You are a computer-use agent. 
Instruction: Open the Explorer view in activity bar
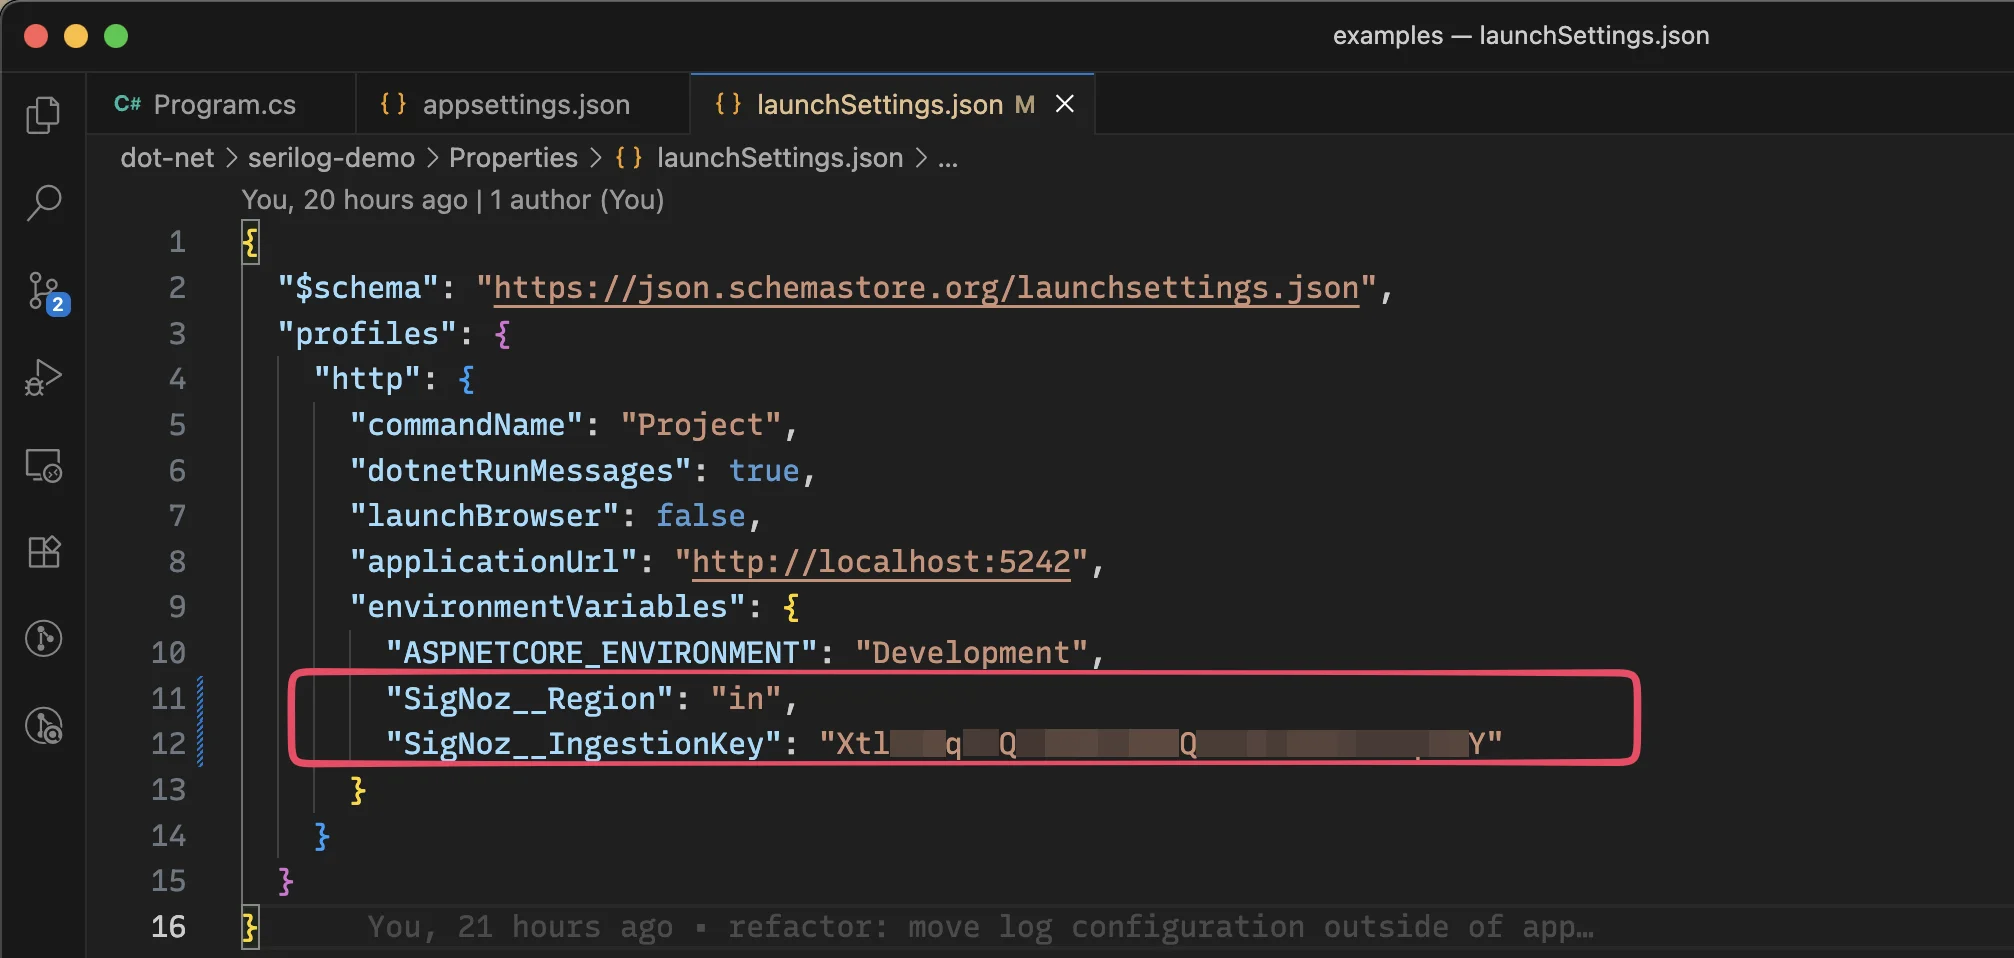(43, 115)
